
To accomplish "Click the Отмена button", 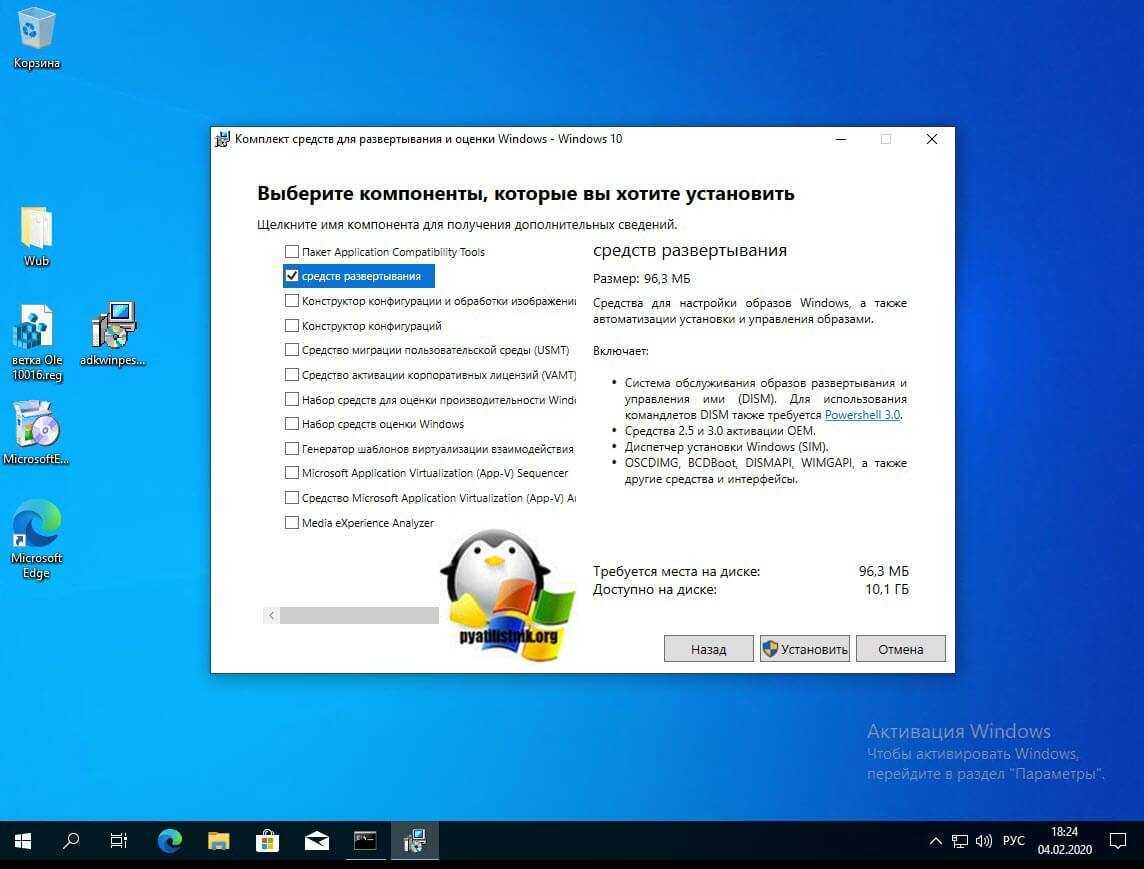I will pyautogui.click(x=900, y=649).
